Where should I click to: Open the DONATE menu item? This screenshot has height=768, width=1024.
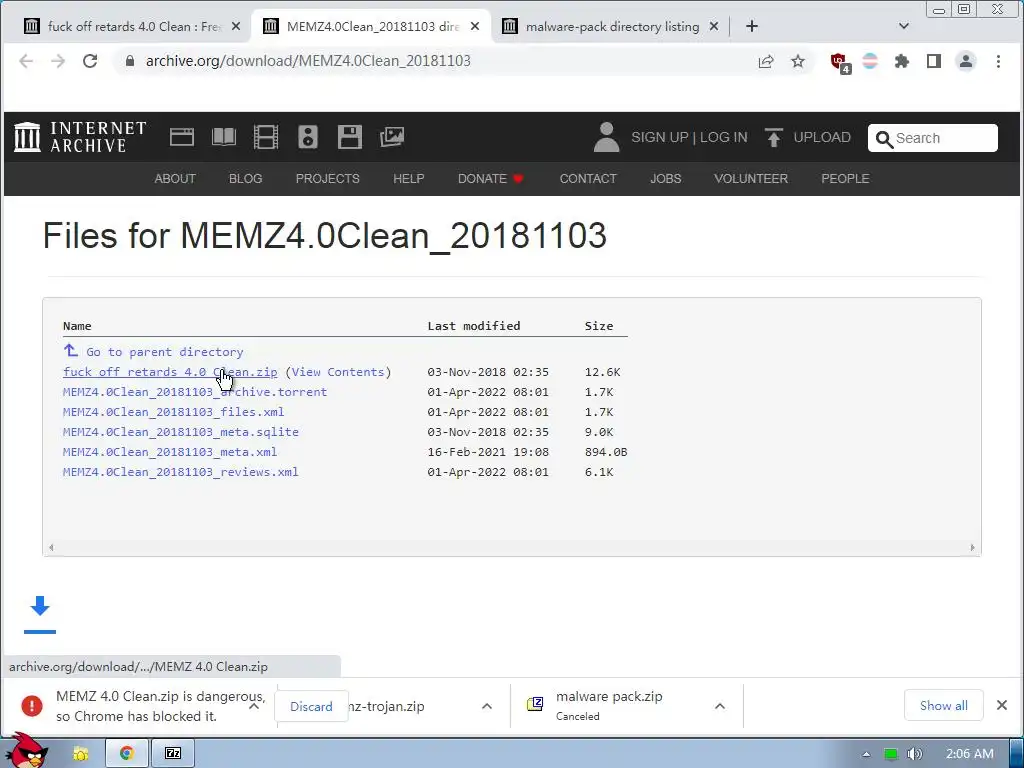point(490,178)
